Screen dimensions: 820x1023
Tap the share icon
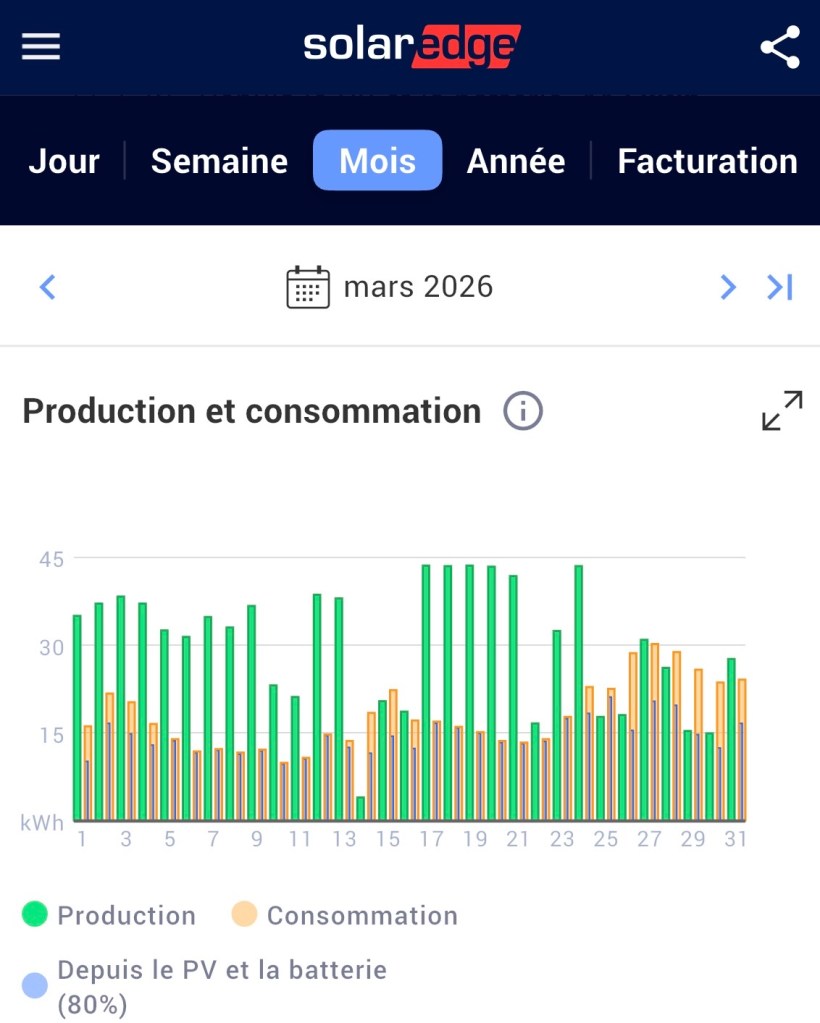780,47
